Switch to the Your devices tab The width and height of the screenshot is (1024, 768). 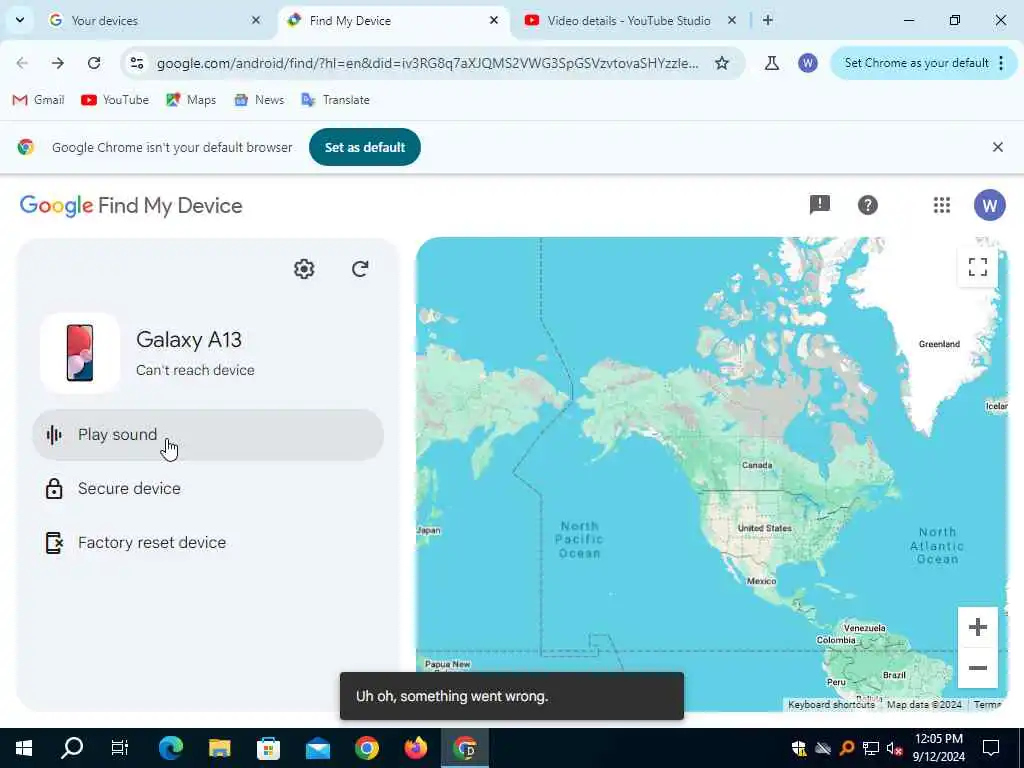[x=154, y=21]
